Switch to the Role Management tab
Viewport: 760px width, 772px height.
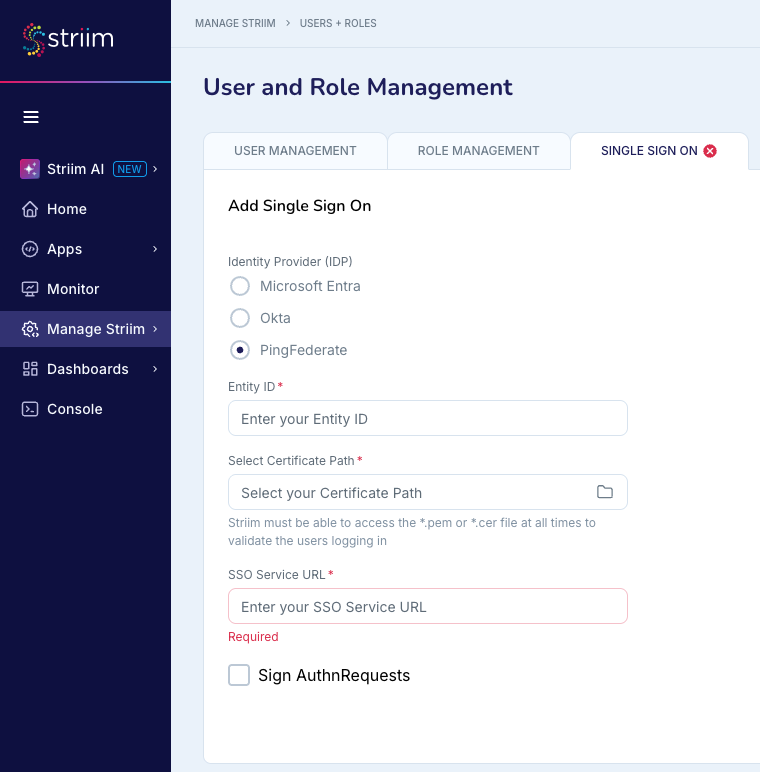pos(478,151)
